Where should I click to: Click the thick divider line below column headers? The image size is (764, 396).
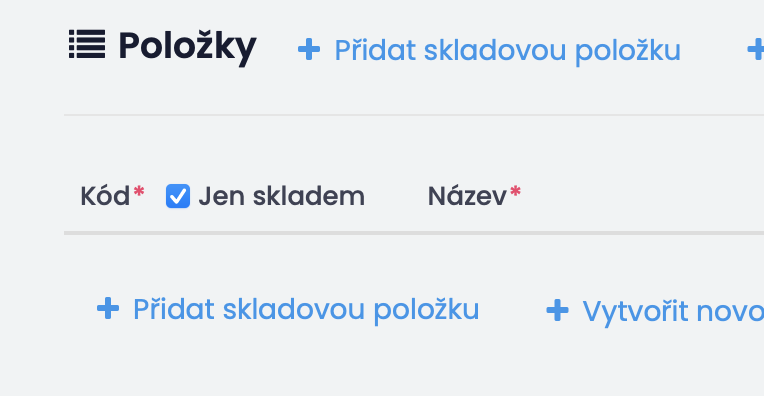[x=414, y=233]
